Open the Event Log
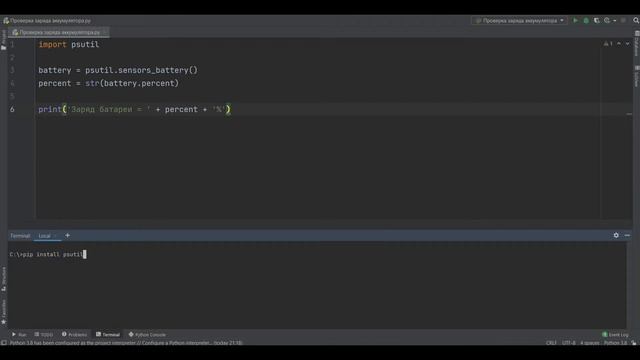Image resolution: width=640 pixels, height=360 pixels. [x=615, y=335]
